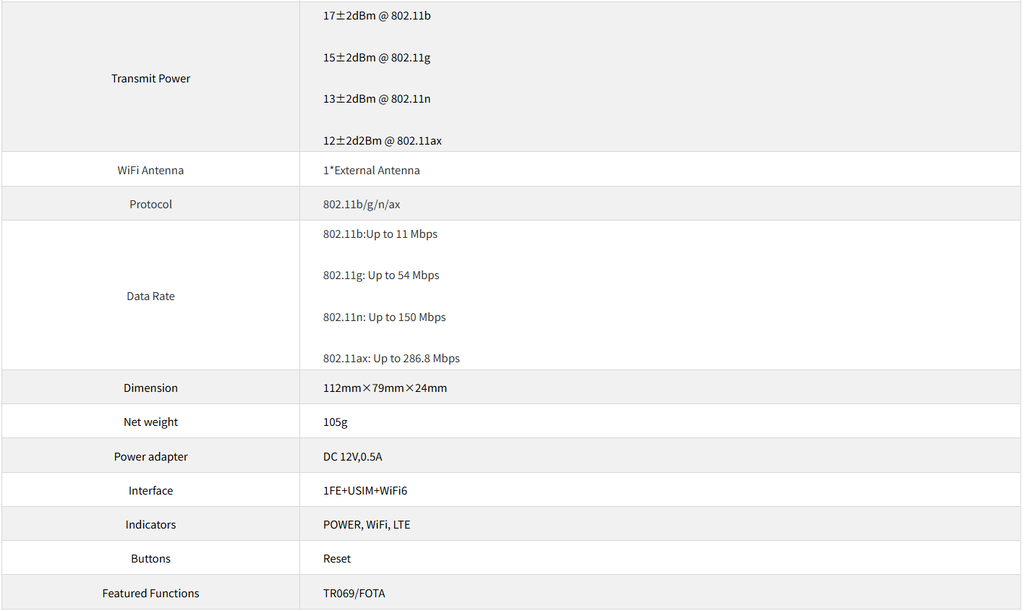
Task: Select the DC 12V,0.5A power adapter value
Action: 352,457
